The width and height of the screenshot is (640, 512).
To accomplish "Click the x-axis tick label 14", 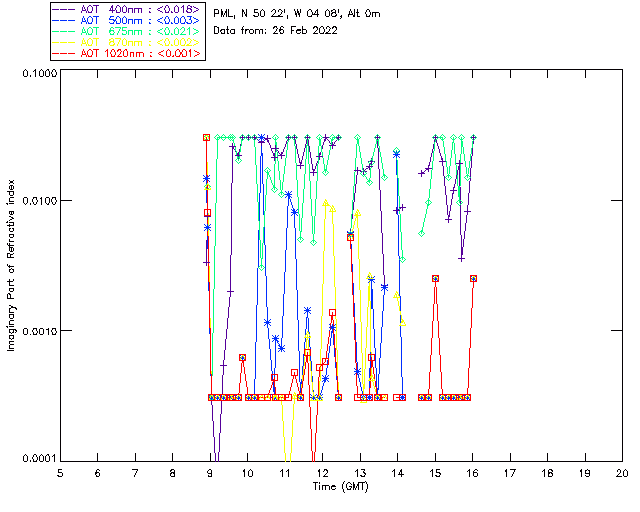I will point(398,473).
